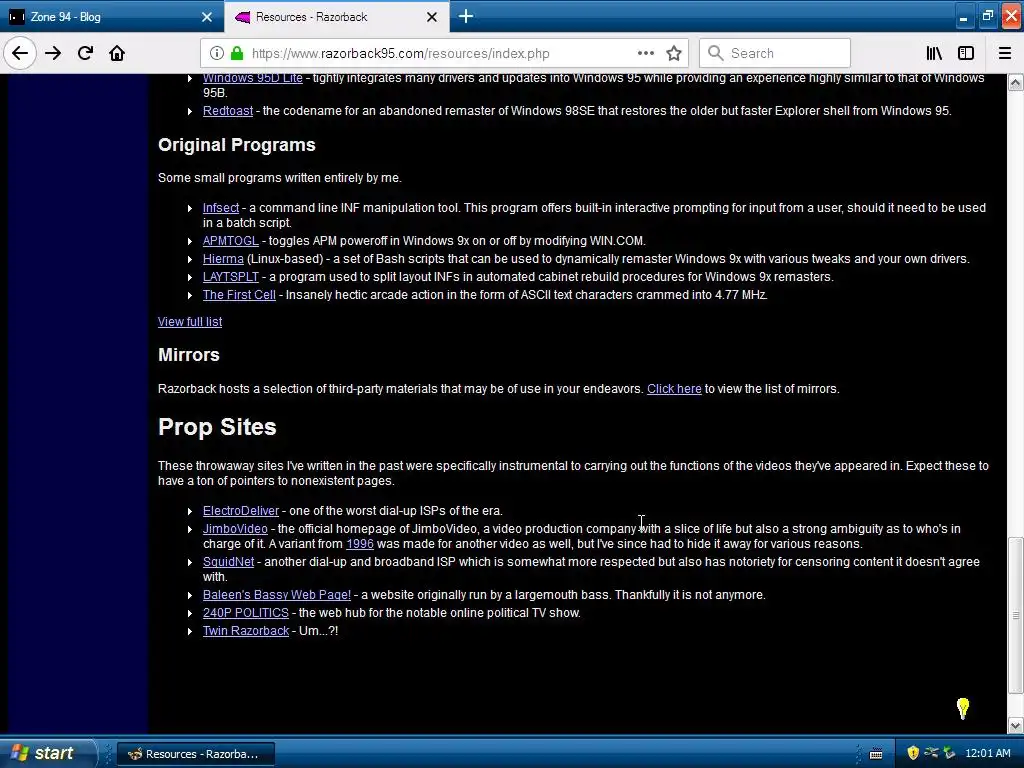Visit the JimboVideo prop site
Image resolution: width=1024 pixels, height=768 pixels.
[x=235, y=529]
